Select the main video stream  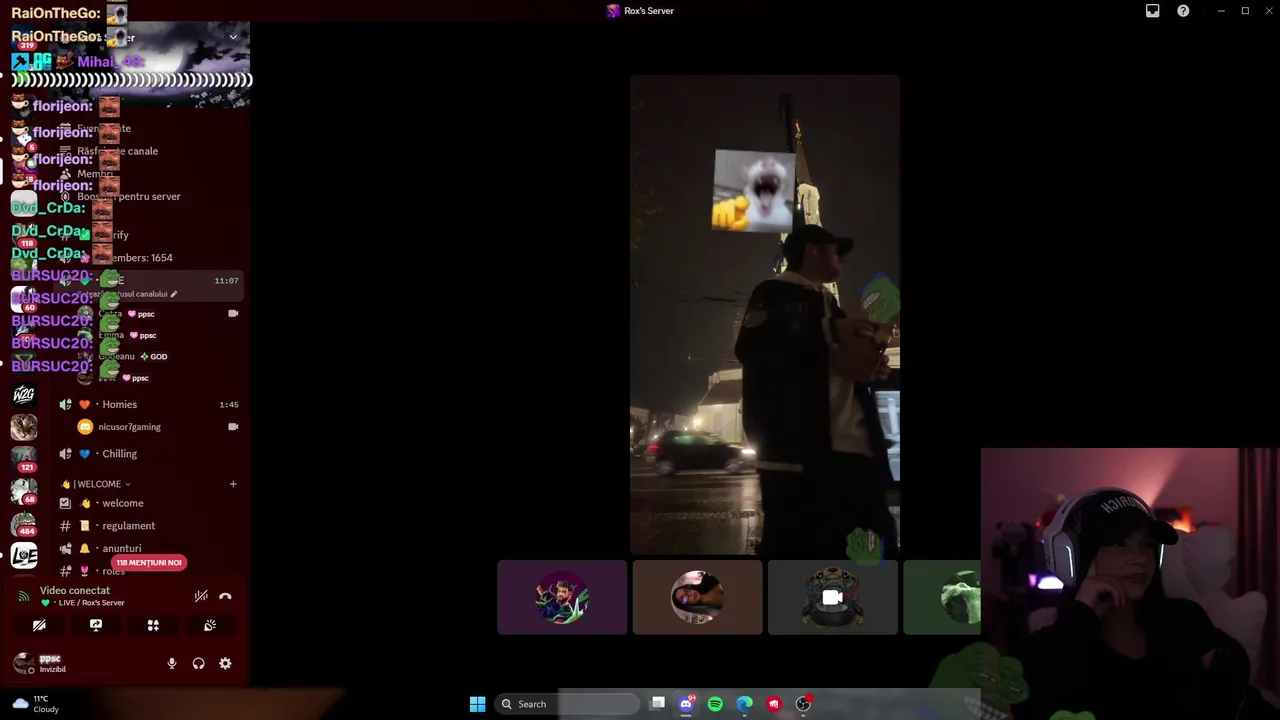point(765,314)
